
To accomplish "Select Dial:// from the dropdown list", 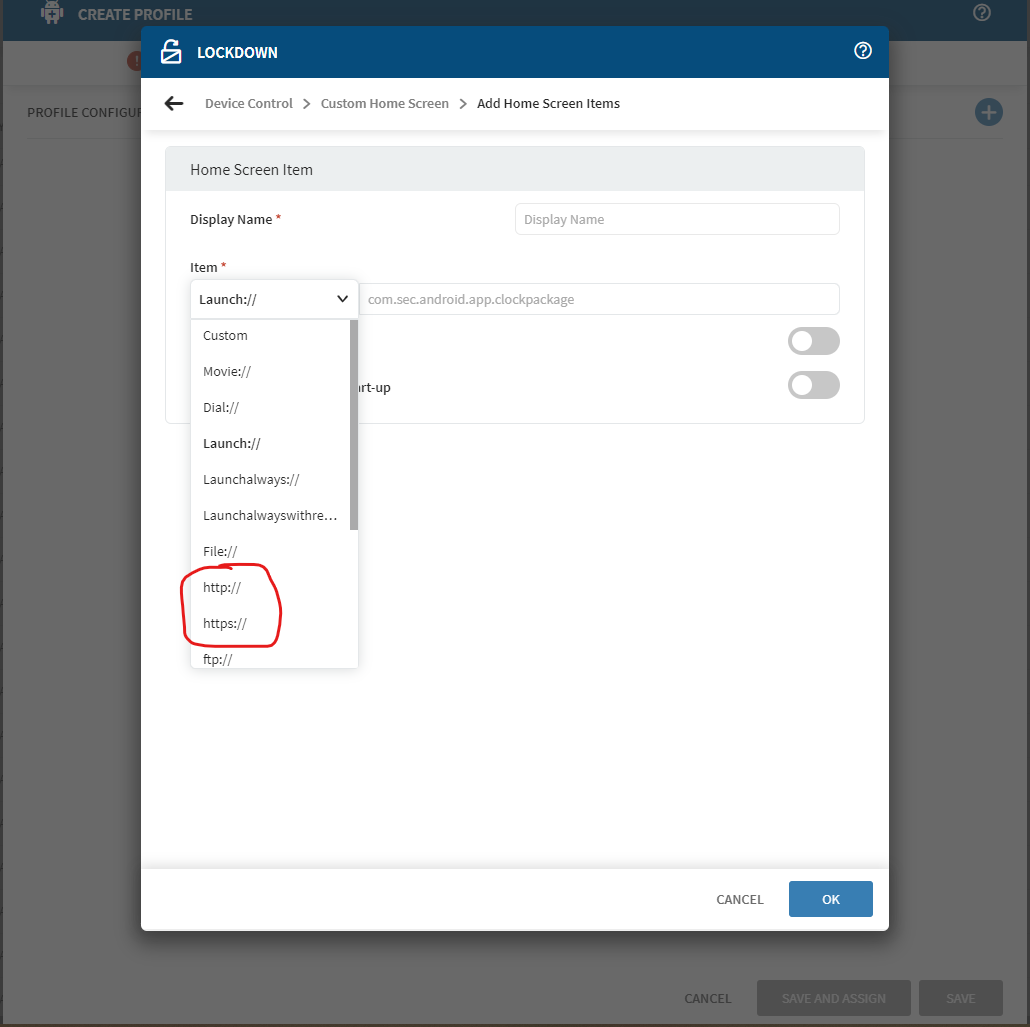I will click(x=221, y=408).
